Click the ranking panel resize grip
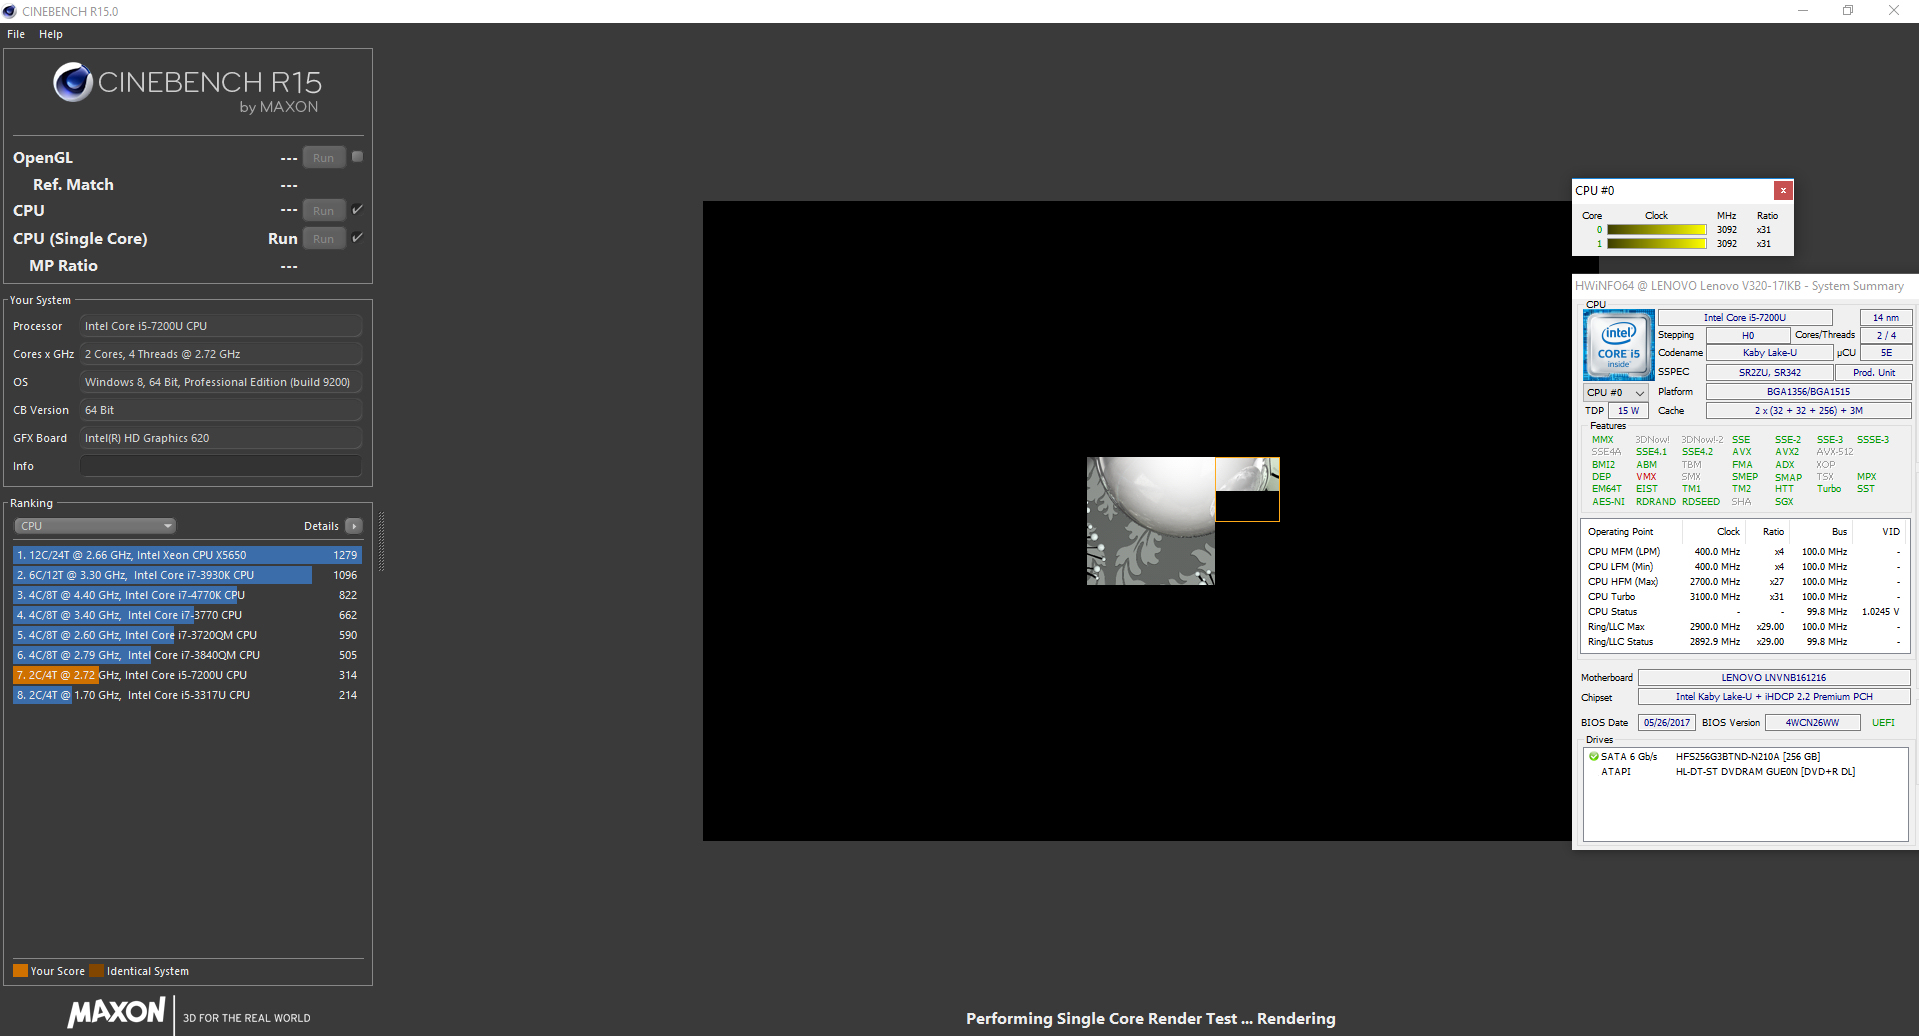This screenshot has width=1919, height=1036. (x=381, y=541)
